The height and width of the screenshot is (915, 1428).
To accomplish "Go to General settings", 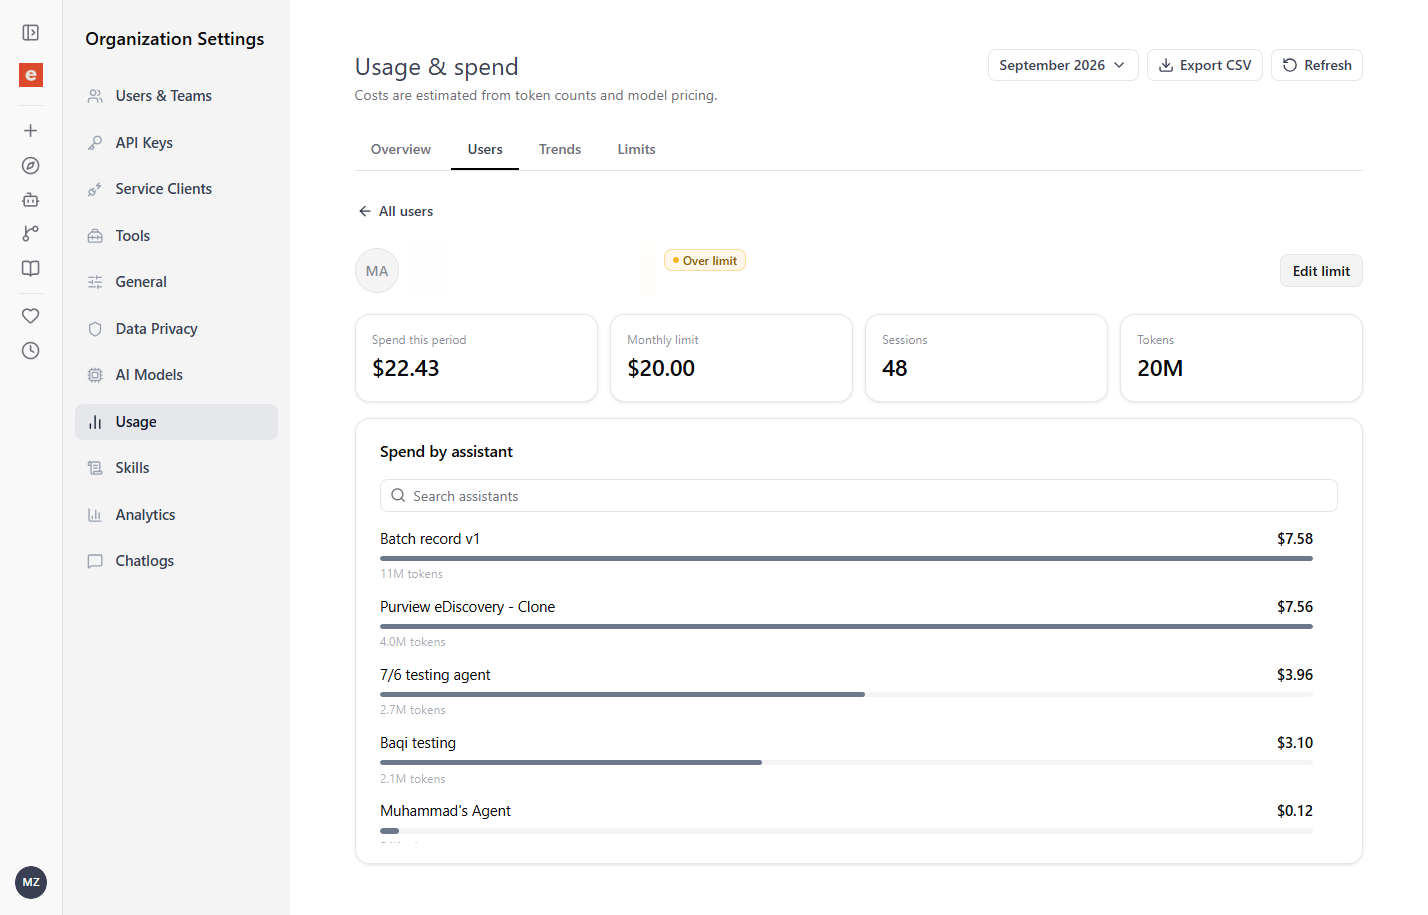I will click(x=176, y=282).
